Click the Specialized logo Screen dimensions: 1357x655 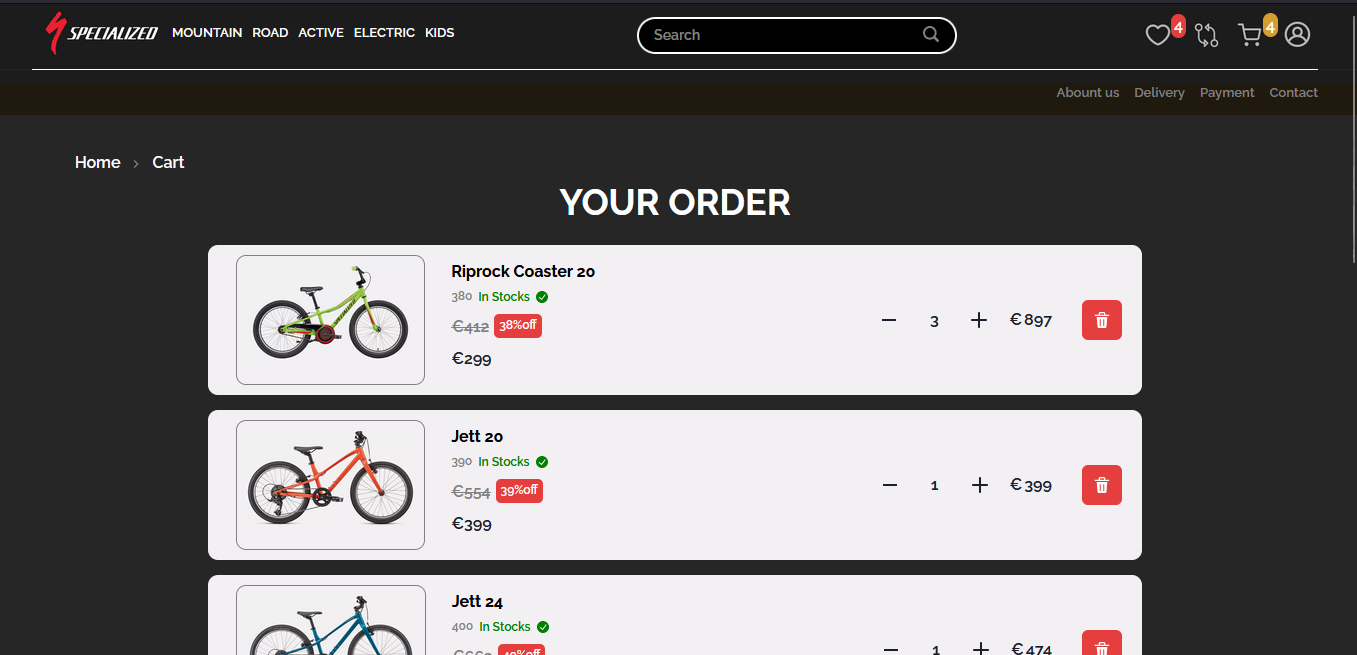(100, 32)
